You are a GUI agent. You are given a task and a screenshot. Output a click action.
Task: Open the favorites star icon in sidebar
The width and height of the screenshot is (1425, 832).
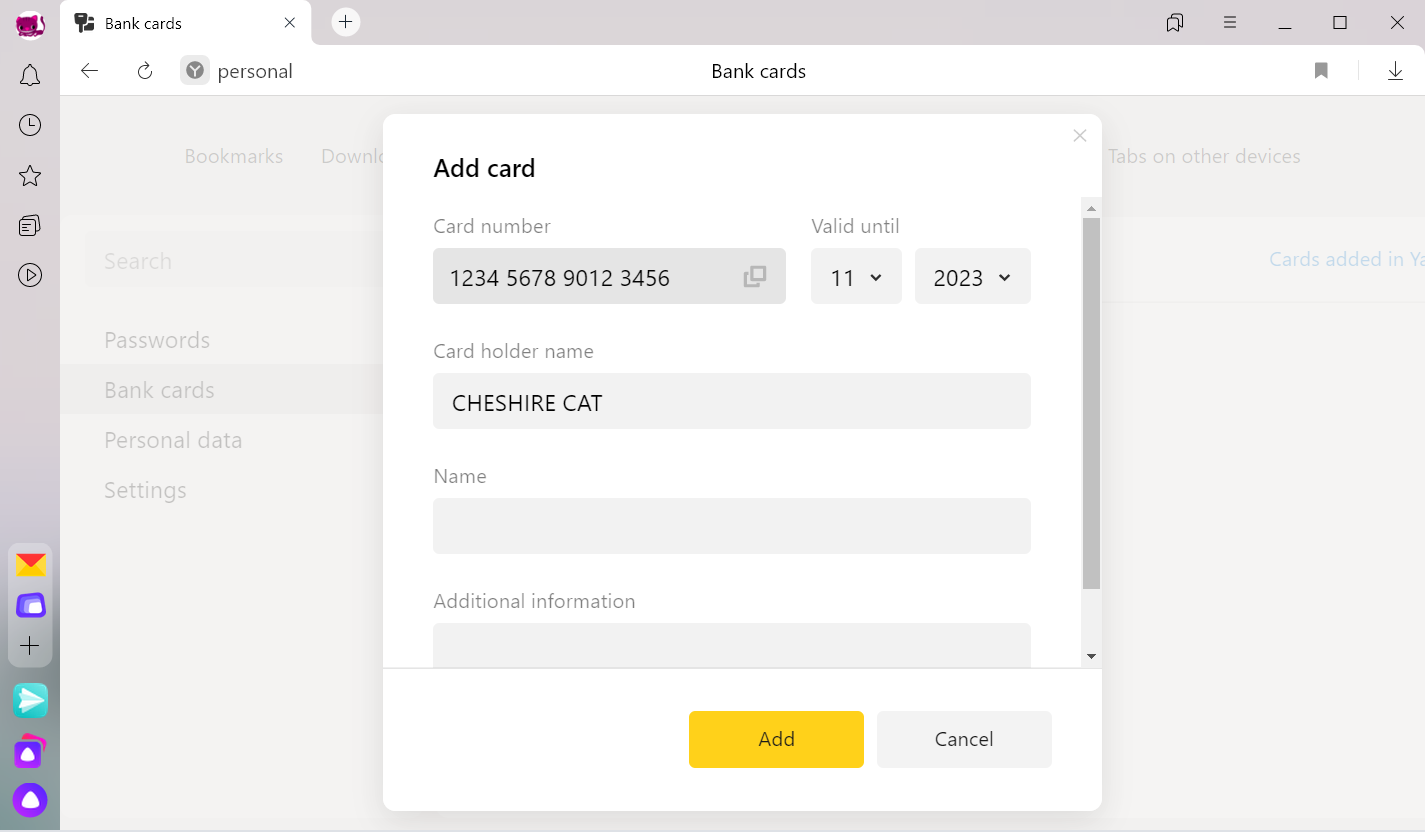pyautogui.click(x=30, y=176)
